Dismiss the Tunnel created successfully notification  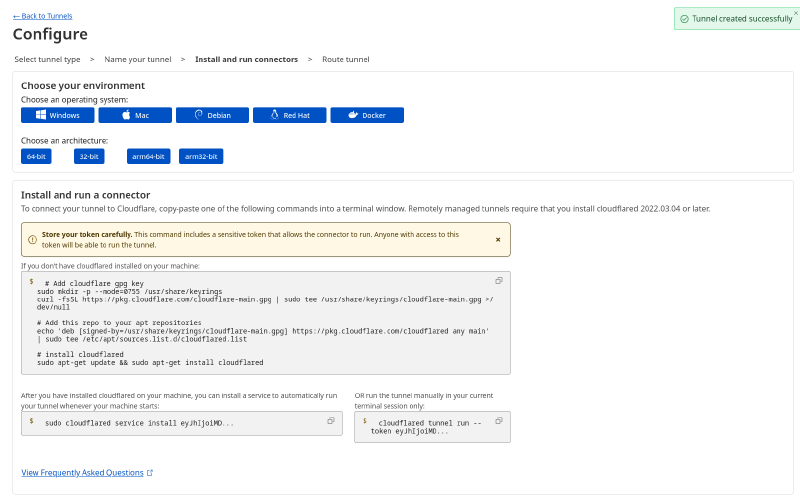795,13
